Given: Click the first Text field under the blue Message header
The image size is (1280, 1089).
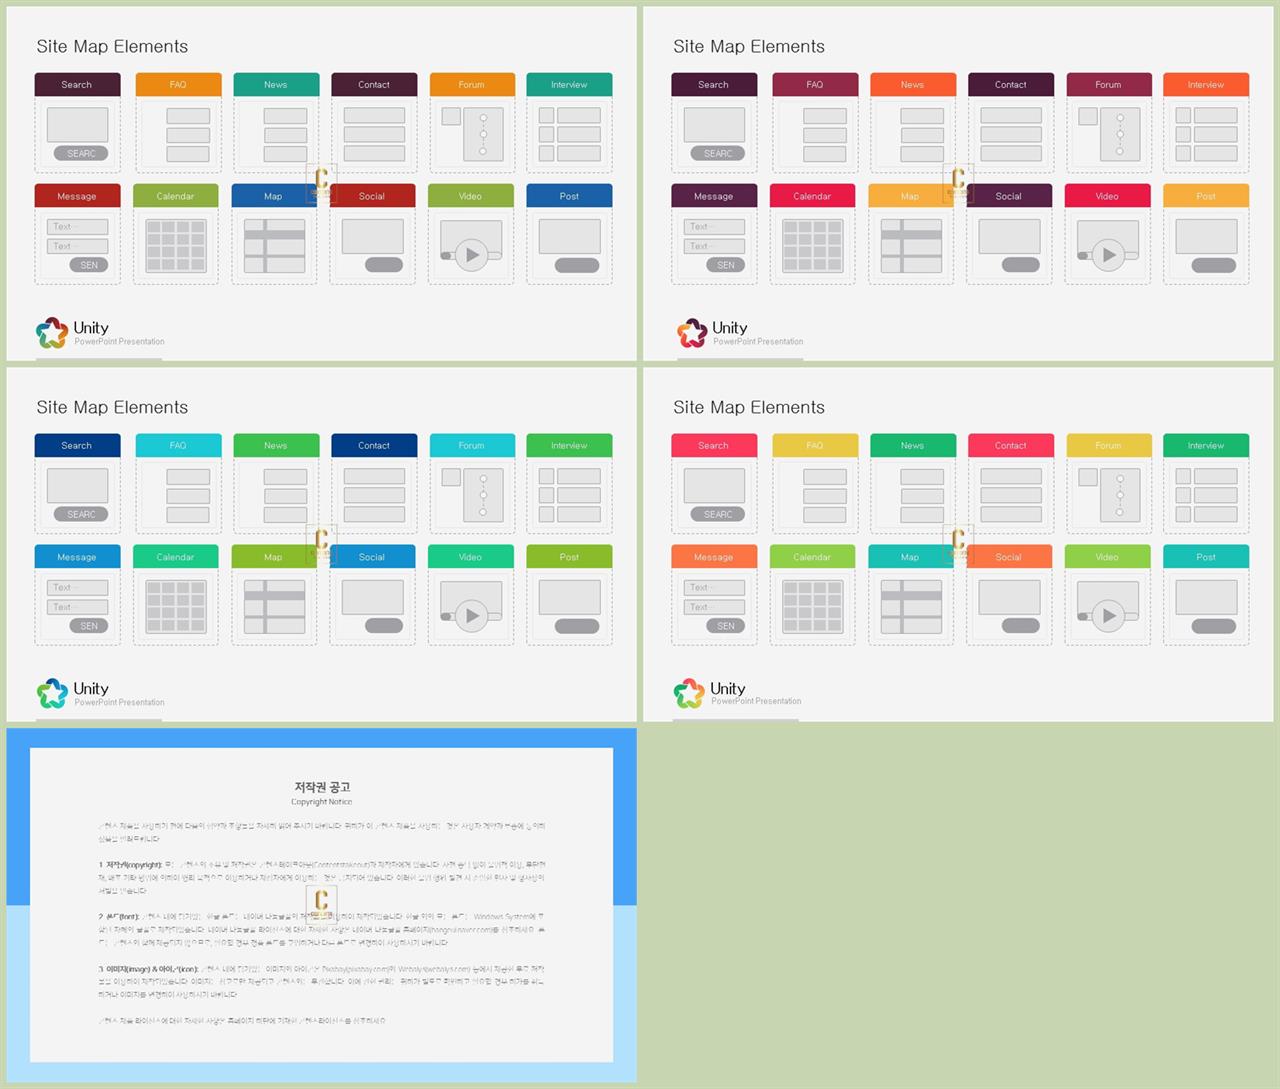Looking at the screenshot, I should (x=77, y=588).
